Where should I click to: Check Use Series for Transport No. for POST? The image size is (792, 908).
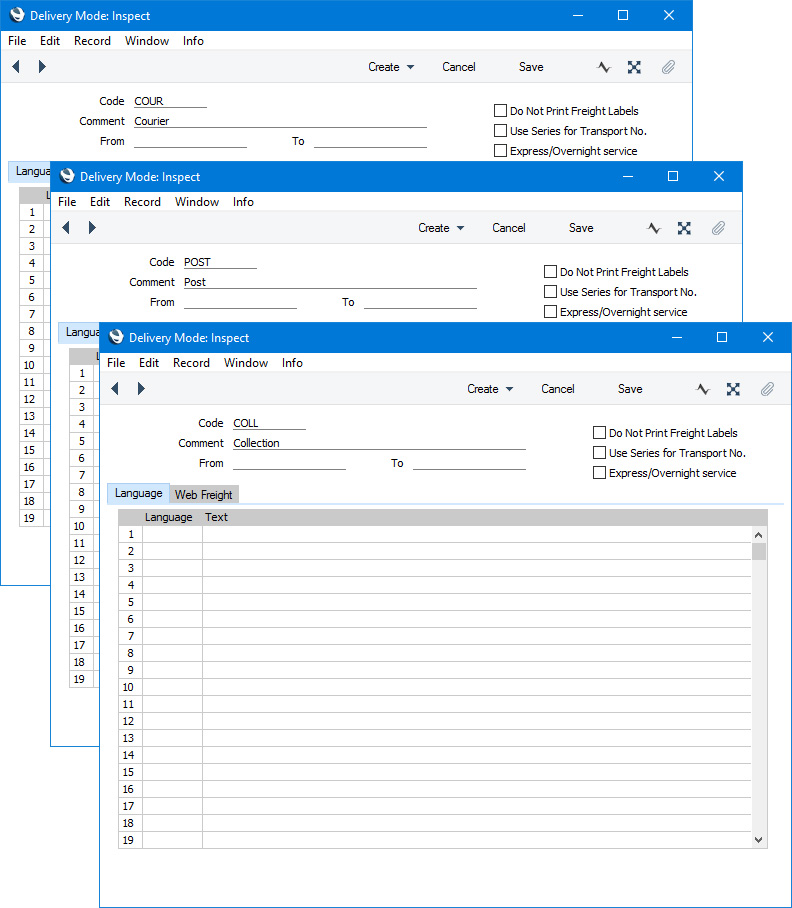(550, 292)
